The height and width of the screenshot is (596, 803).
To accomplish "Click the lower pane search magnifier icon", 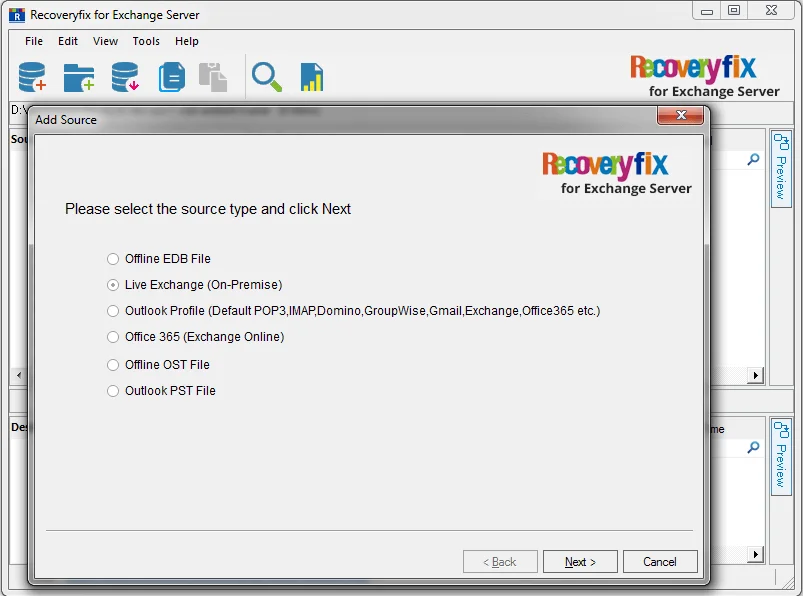I will (753, 448).
